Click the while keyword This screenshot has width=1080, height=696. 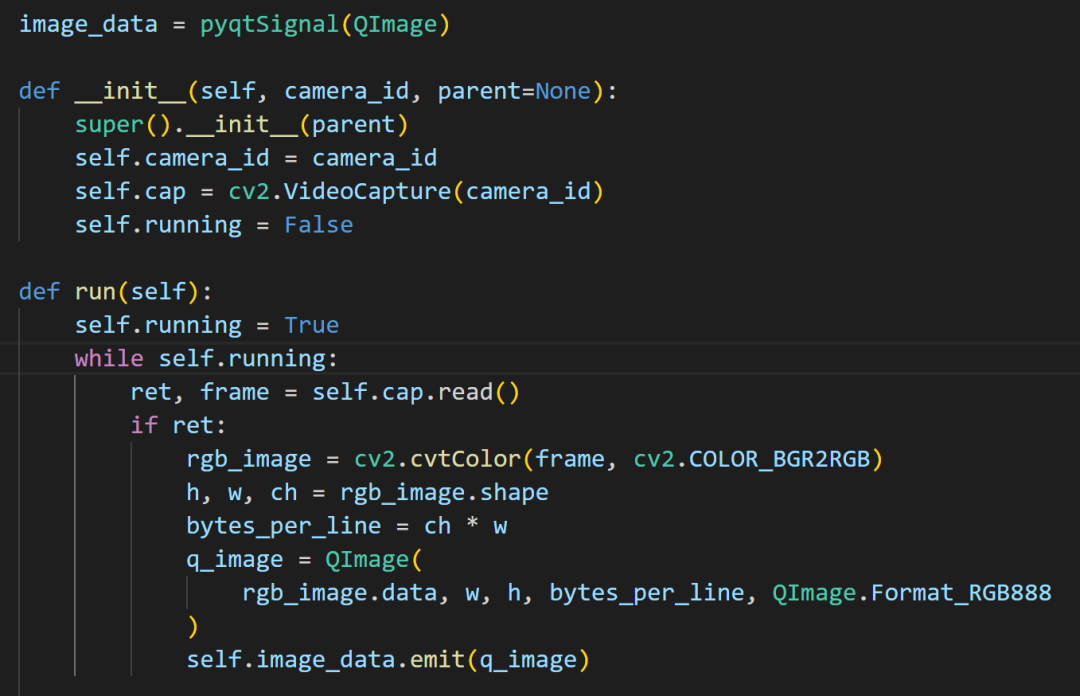109,358
